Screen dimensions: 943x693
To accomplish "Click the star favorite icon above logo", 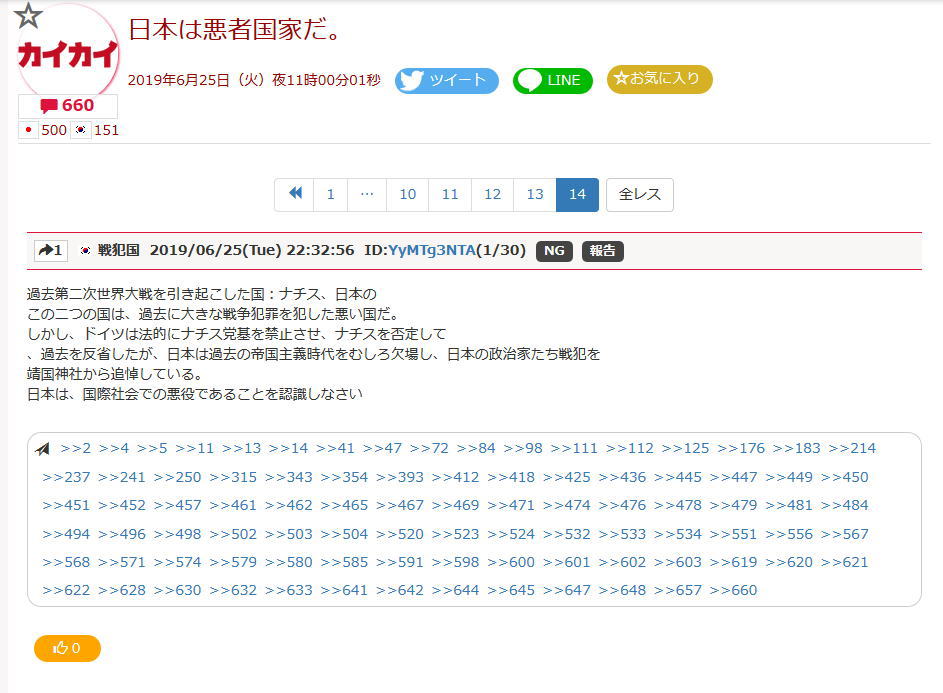I will pos(29,16).
